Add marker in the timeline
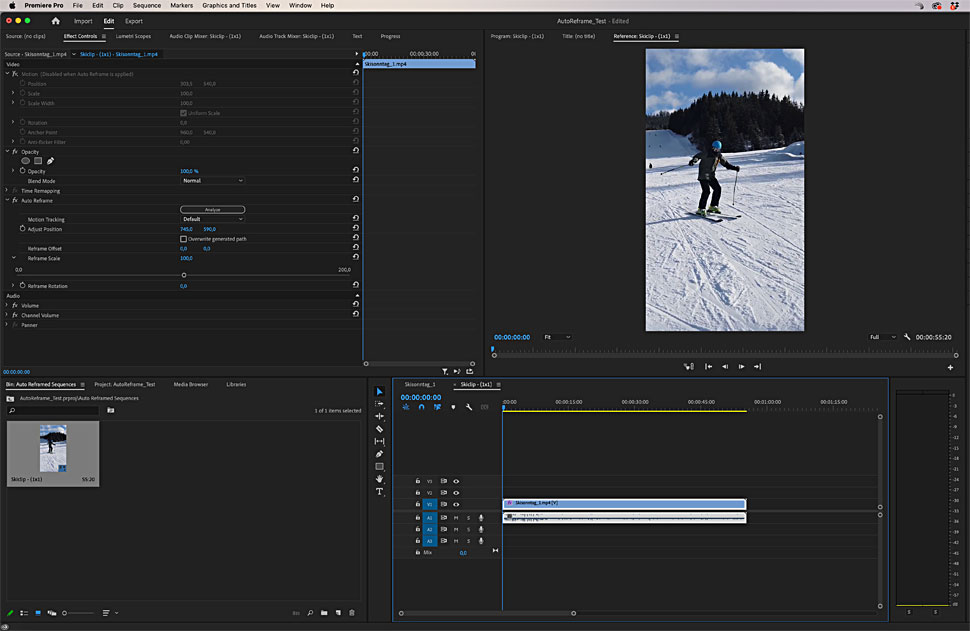 453,407
